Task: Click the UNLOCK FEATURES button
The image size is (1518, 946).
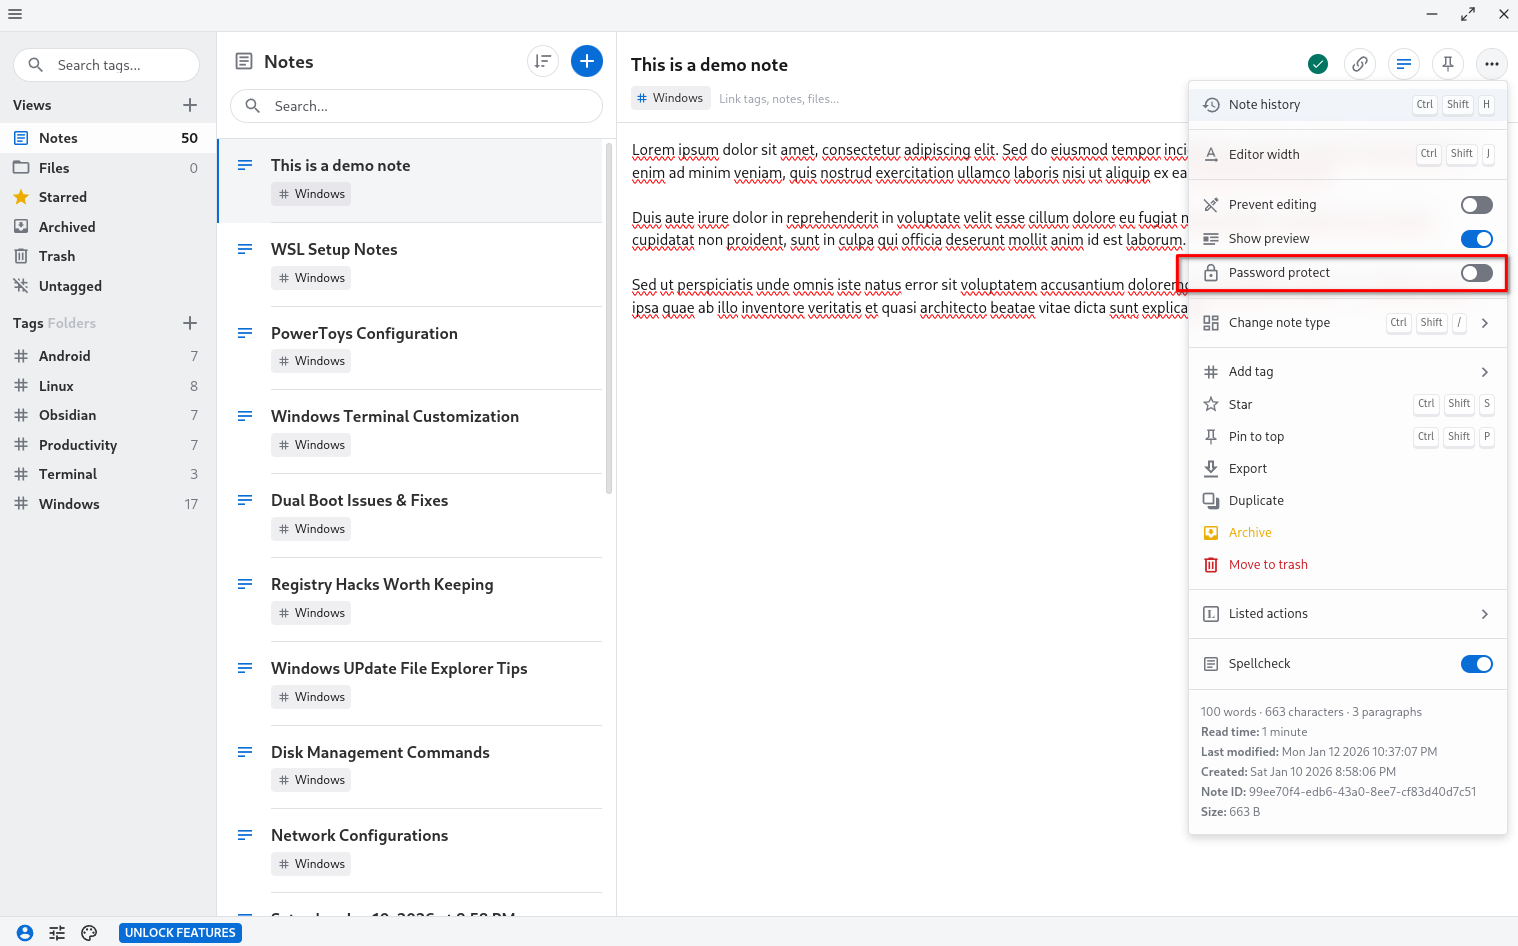Action: (180, 933)
